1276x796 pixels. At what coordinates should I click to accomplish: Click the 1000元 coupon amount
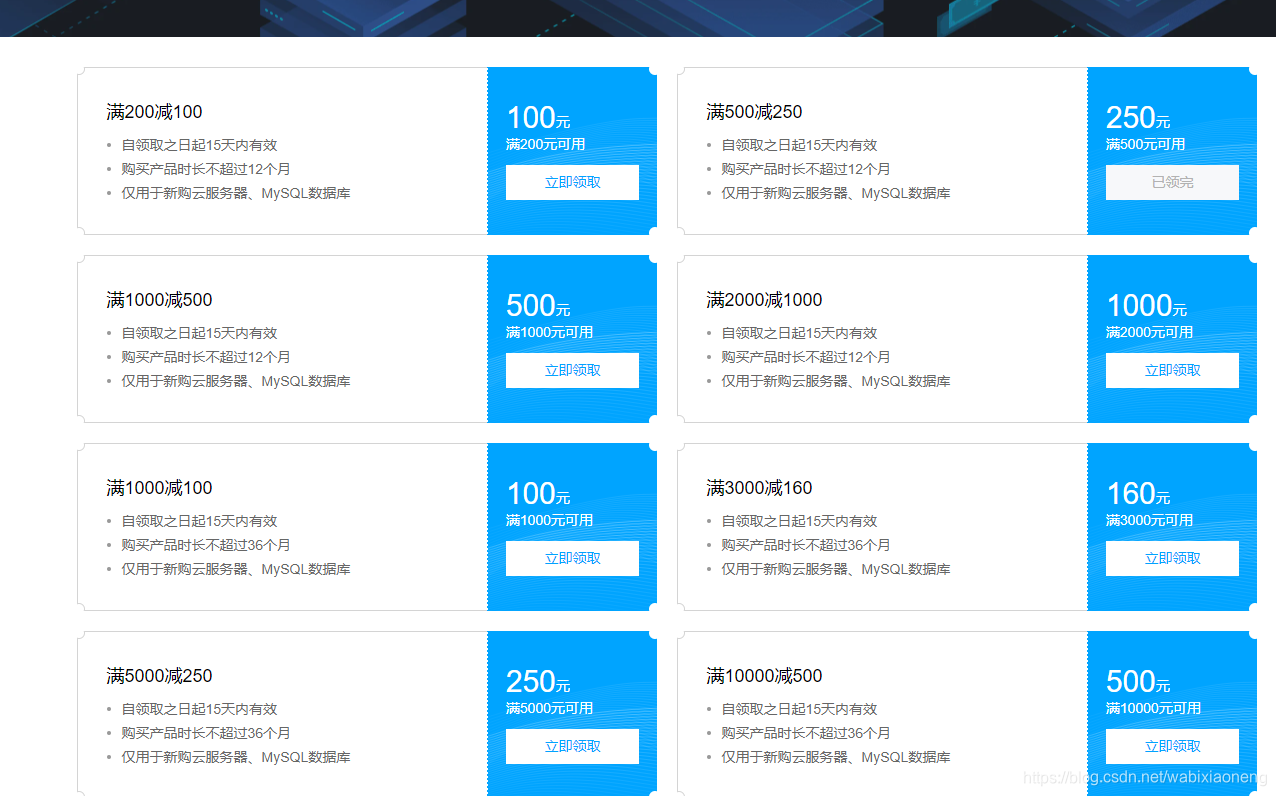pos(1147,306)
